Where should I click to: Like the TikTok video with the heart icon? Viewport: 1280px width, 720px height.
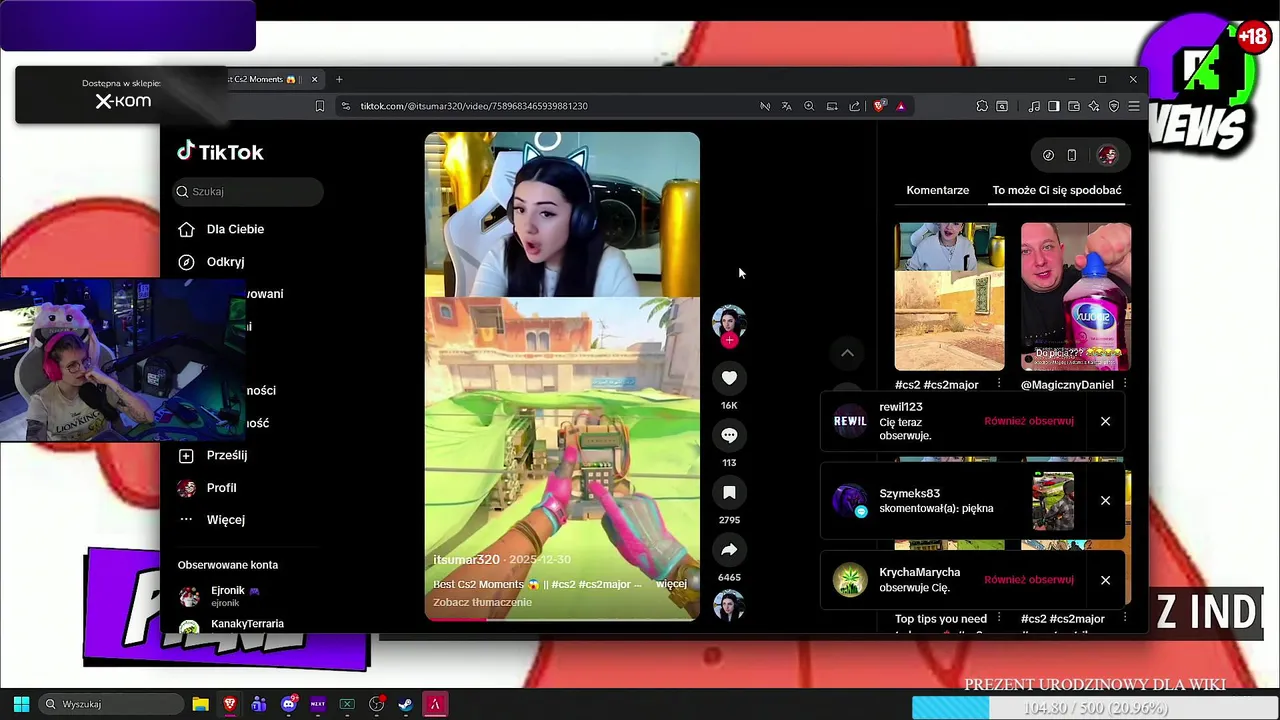point(729,378)
